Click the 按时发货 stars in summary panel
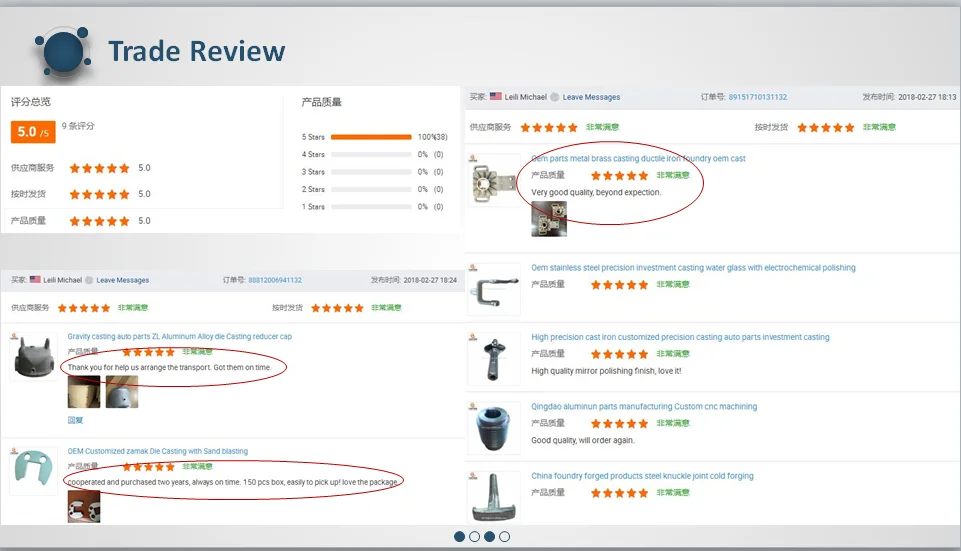 tap(99, 194)
